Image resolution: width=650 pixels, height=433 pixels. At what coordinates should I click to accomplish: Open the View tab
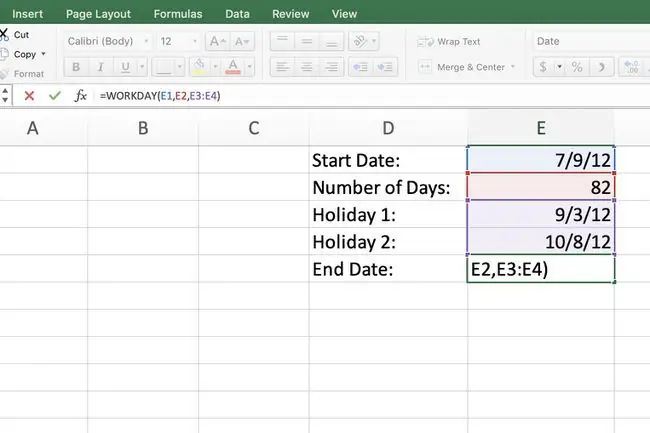click(x=344, y=14)
